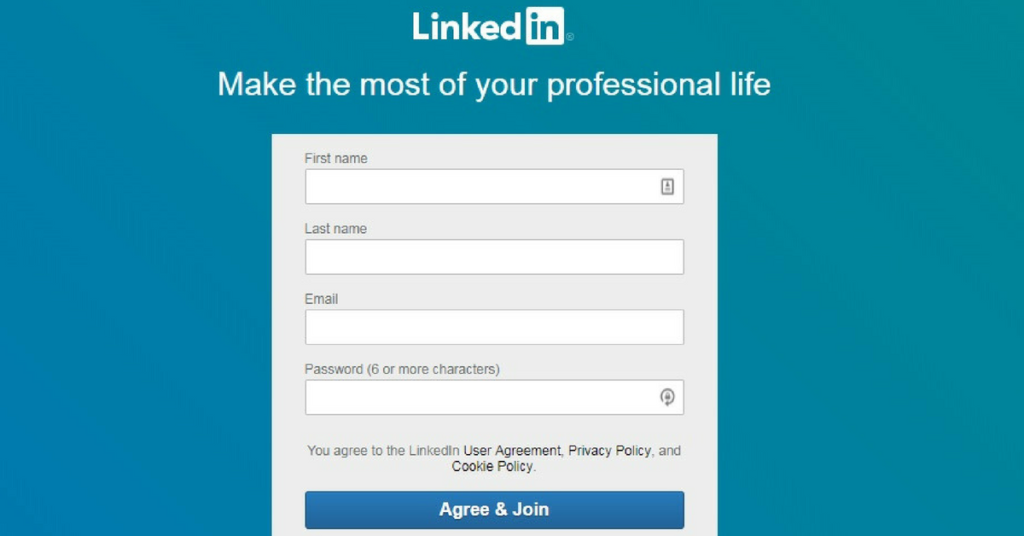Select the Last name text box

(494, 257)
